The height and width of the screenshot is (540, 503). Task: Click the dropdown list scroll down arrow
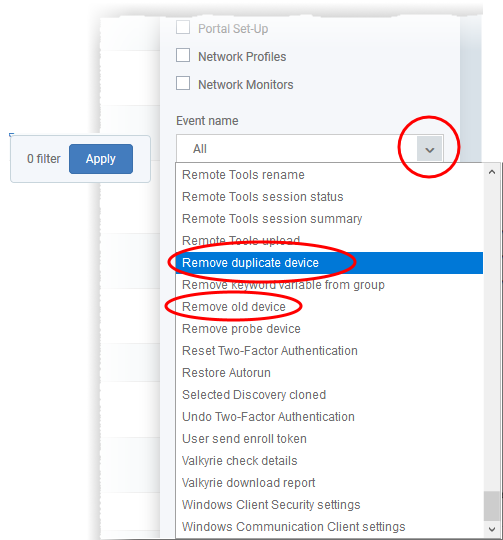coord(492,529)
